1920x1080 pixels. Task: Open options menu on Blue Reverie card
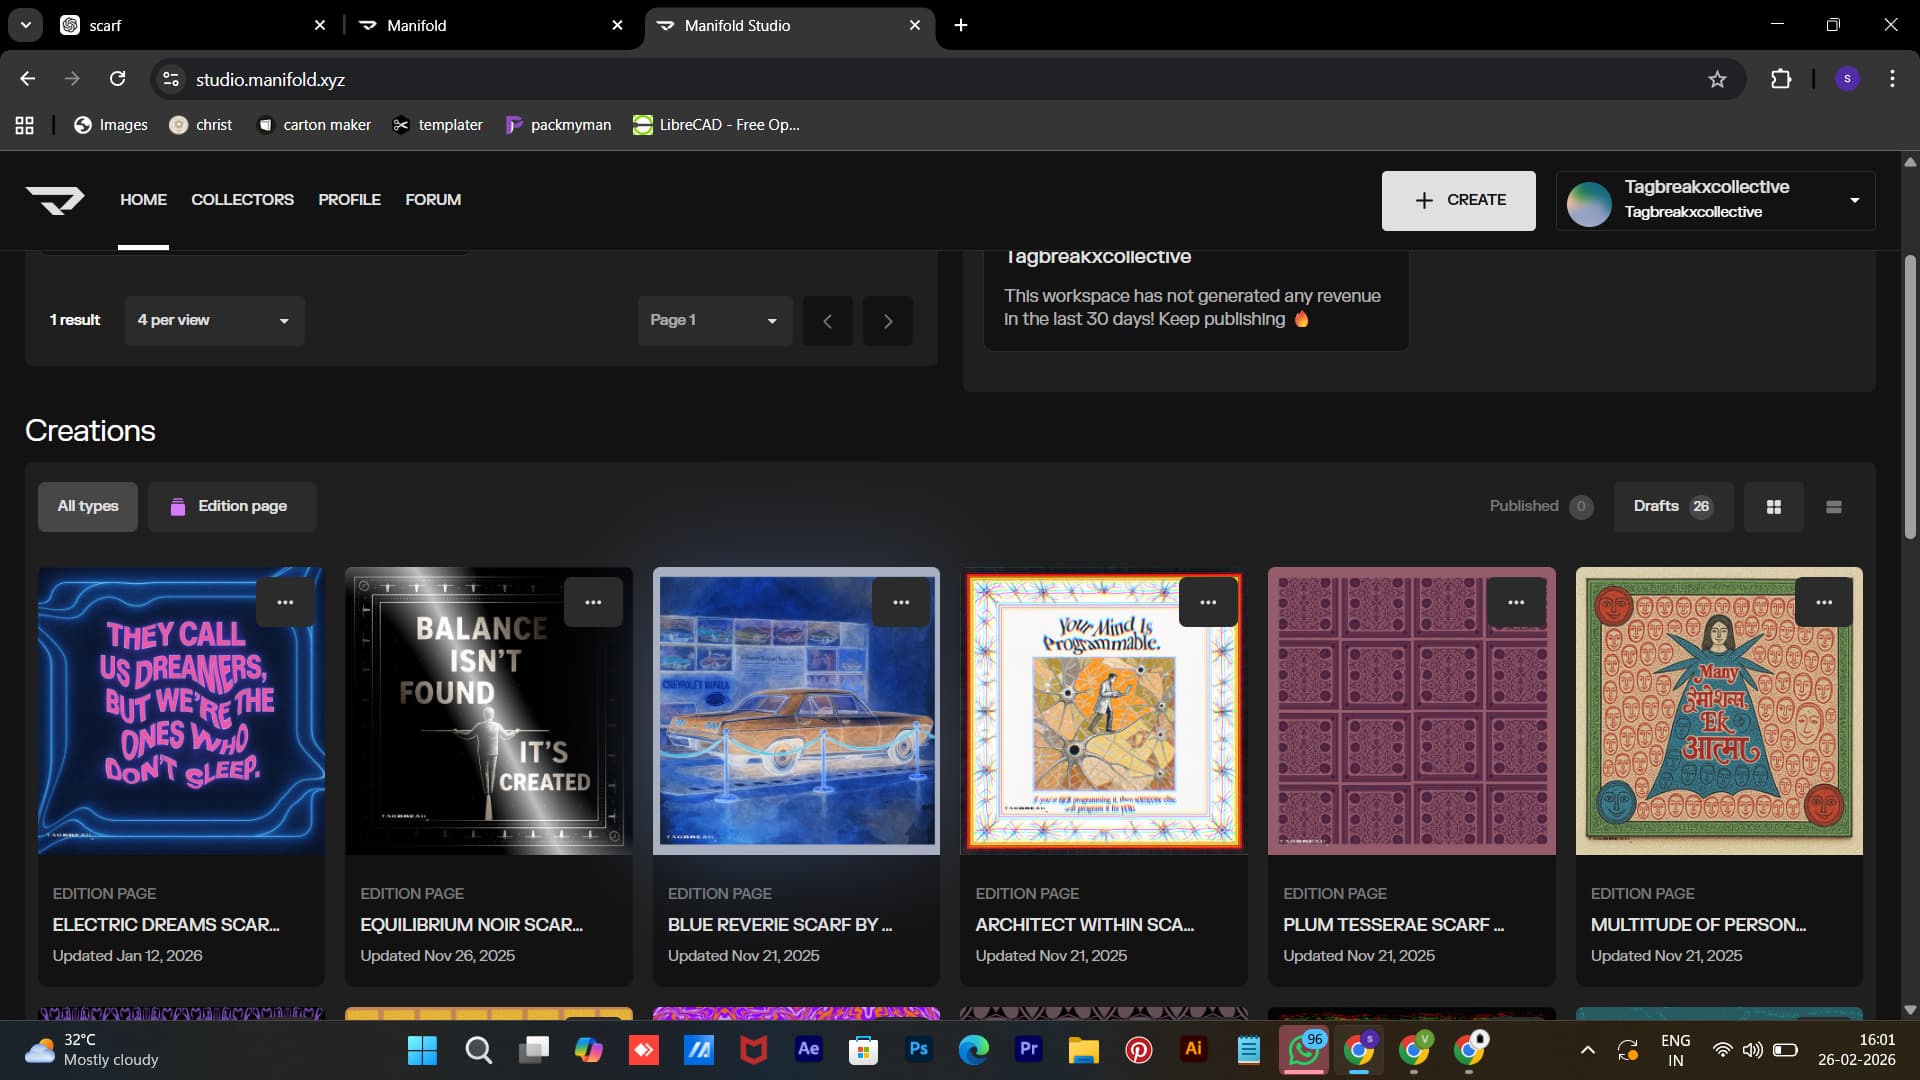click(900, 602)
